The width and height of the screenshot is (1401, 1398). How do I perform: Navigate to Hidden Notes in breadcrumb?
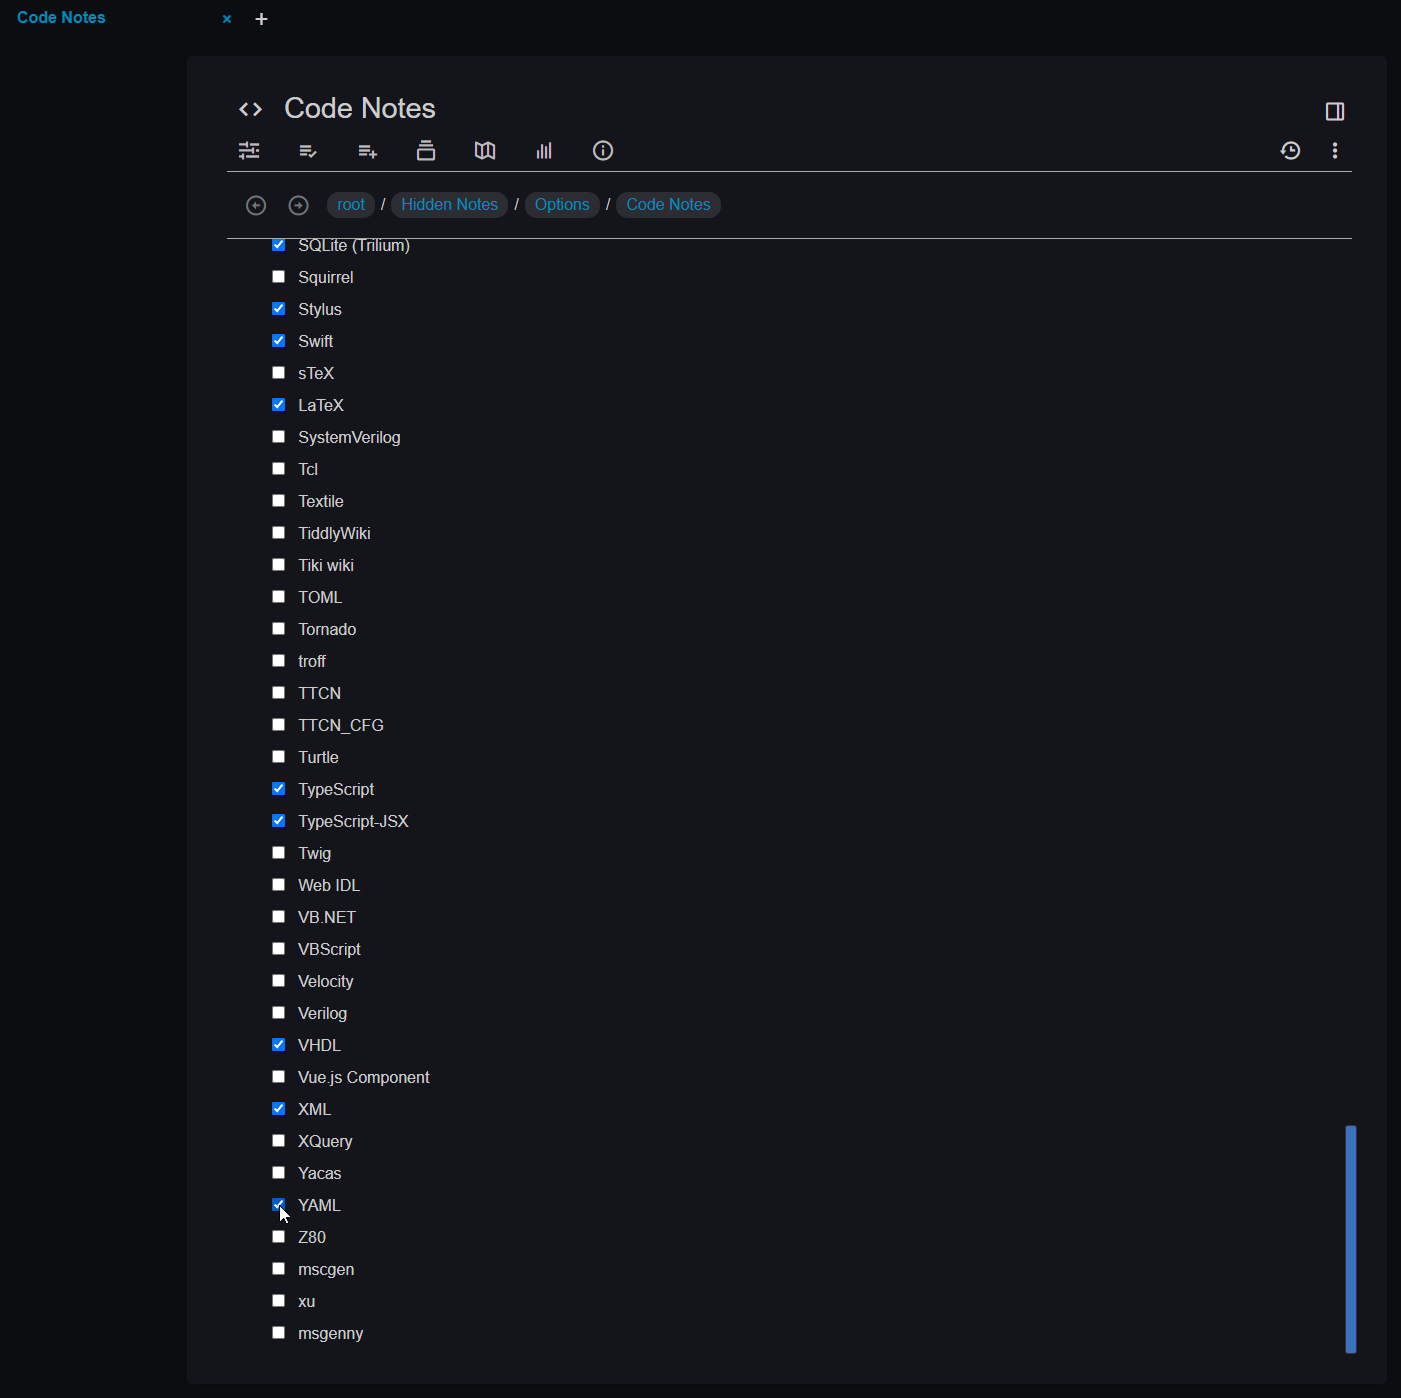pos(449,205)
